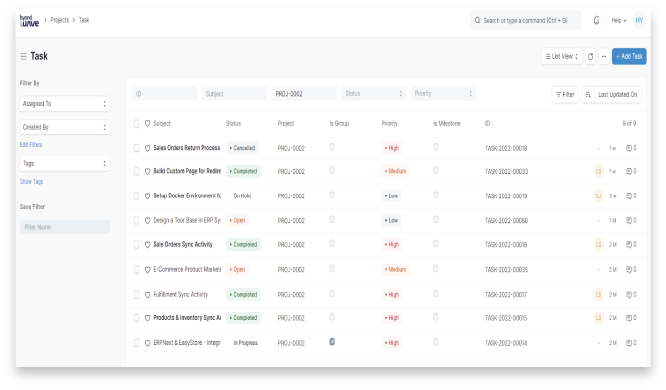Open the Priority filter dropdown

point(443,94)
